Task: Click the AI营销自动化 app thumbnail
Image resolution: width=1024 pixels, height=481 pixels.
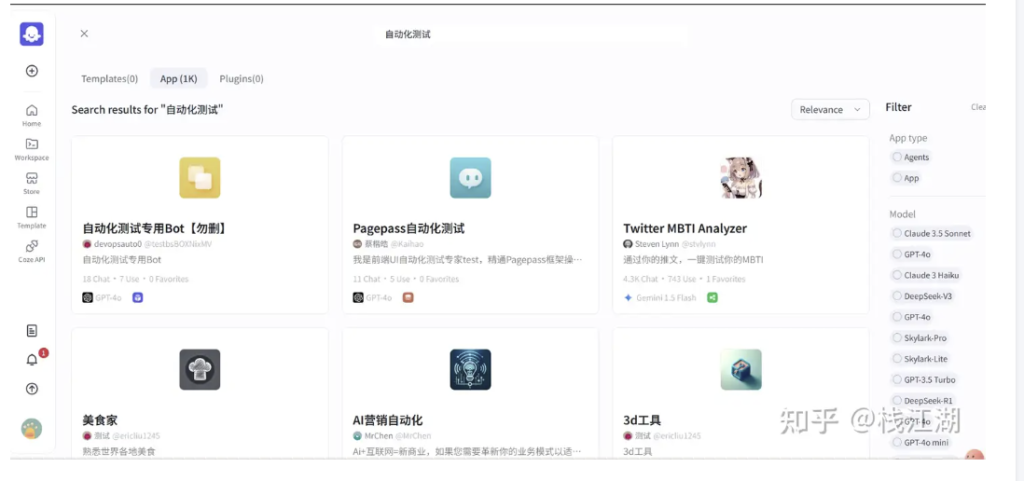Action: 470,369
